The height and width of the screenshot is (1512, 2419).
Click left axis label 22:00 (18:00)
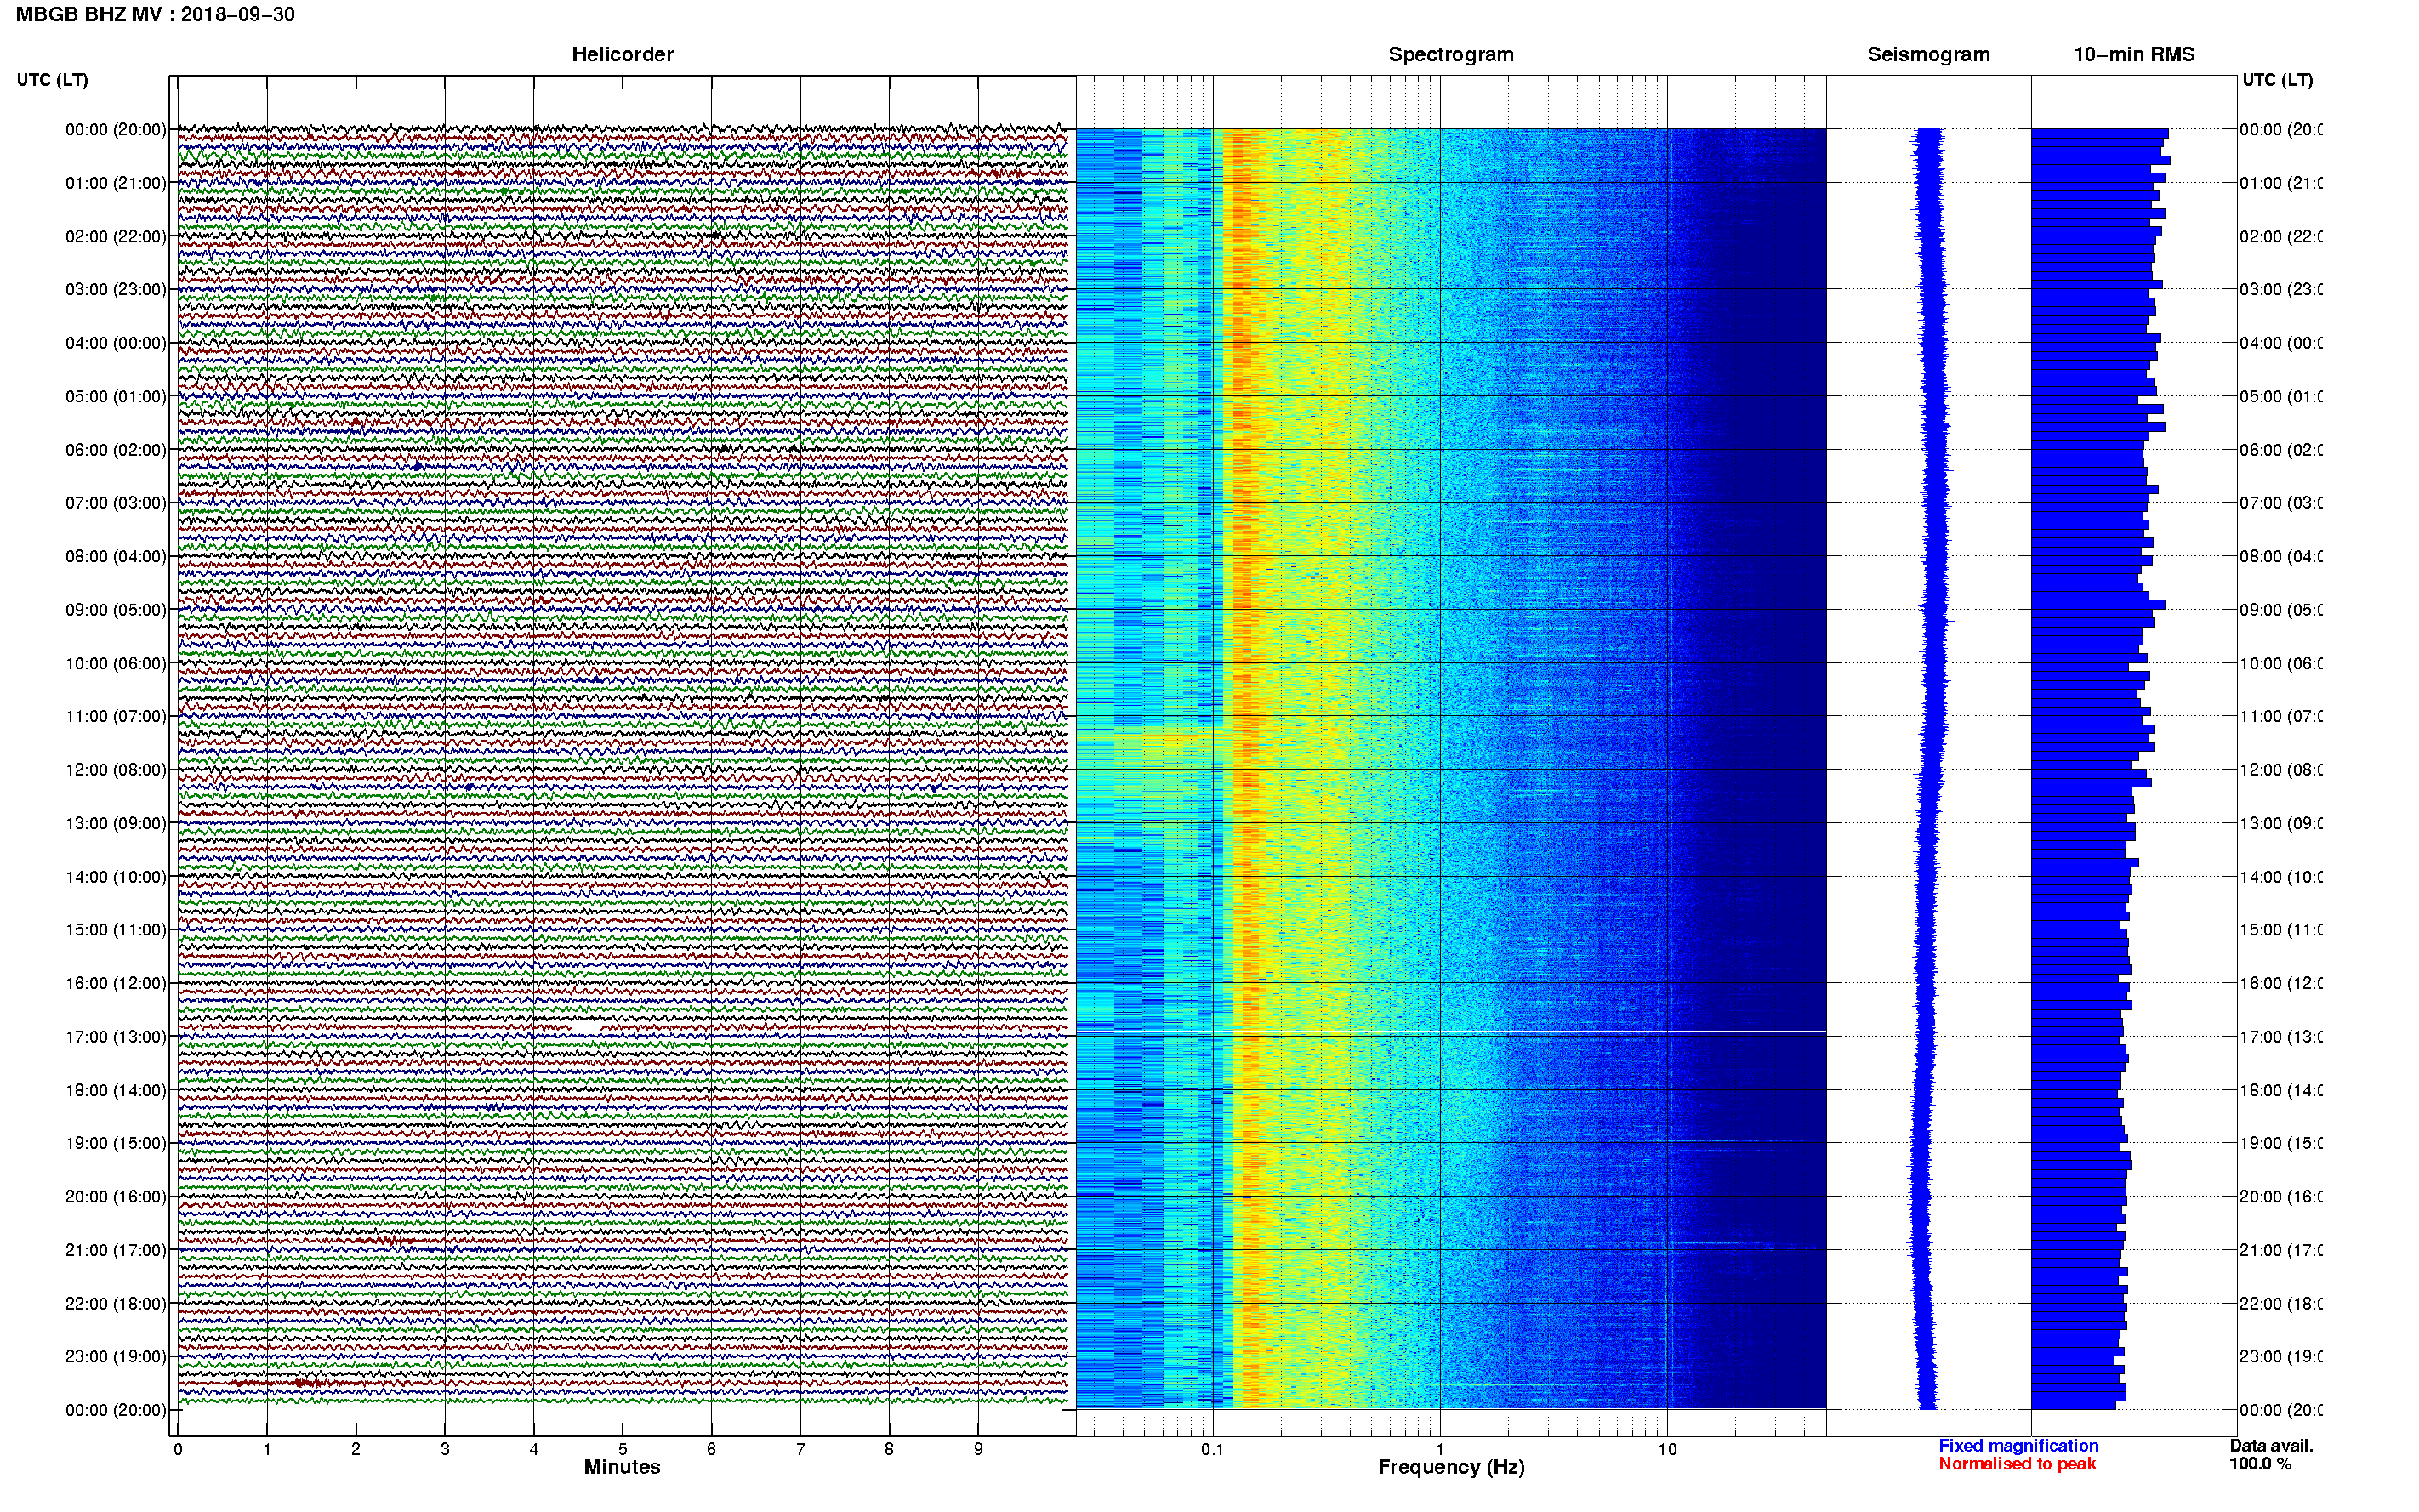tap(116, 1303)
